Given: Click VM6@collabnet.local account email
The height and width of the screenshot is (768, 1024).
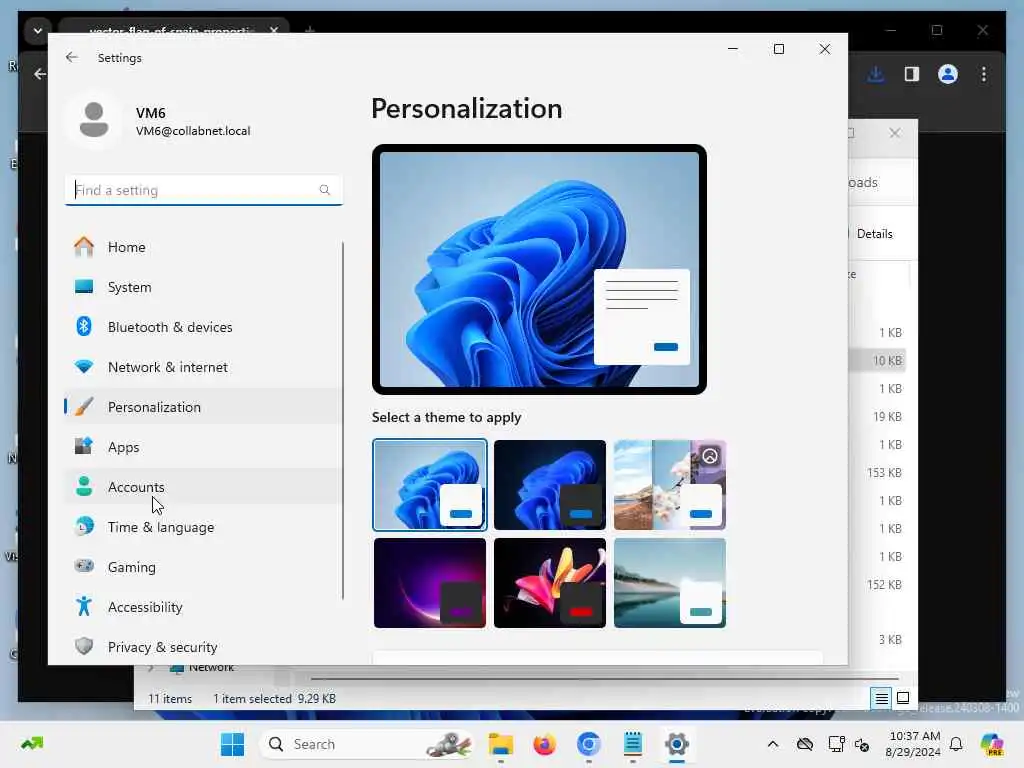Looking at the screenshot, I should coord(193,131).
